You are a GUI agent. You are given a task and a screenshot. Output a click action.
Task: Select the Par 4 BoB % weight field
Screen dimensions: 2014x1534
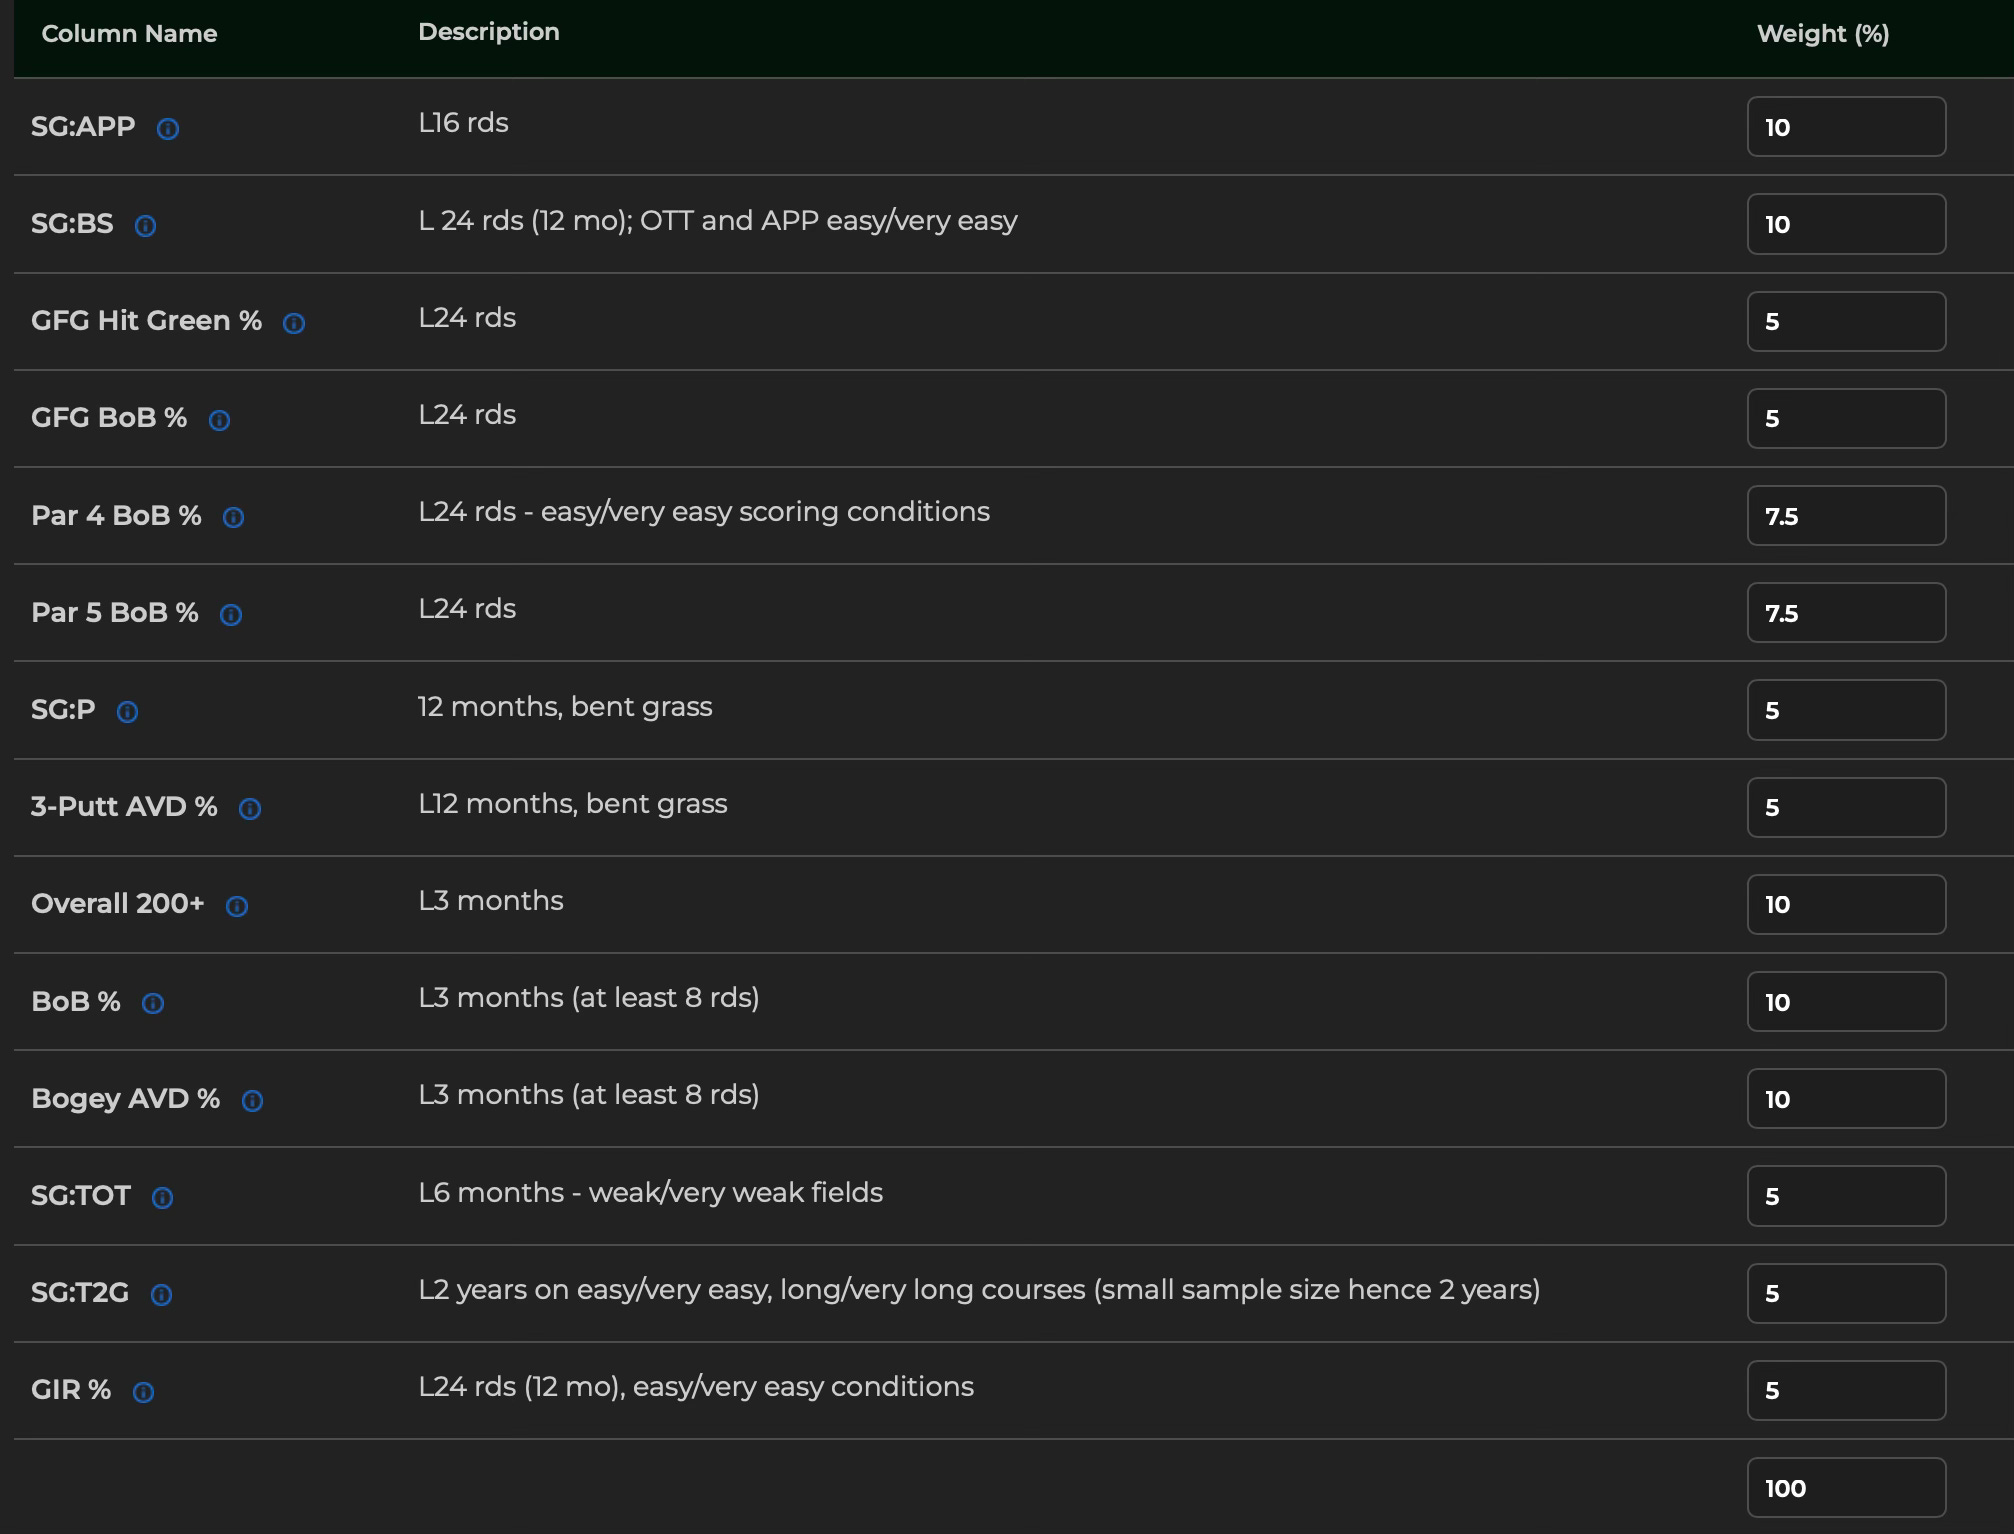(1845, 516)
